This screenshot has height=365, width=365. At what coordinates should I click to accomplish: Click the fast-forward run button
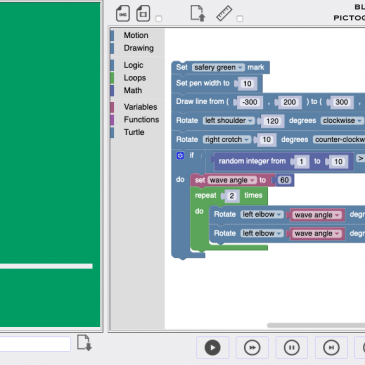click(252, 348)
